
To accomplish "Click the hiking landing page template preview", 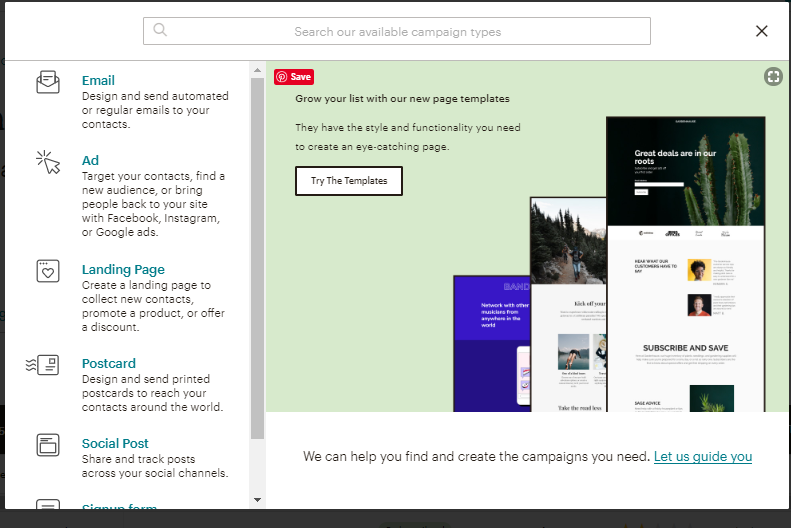I will (x=569, y=304).
